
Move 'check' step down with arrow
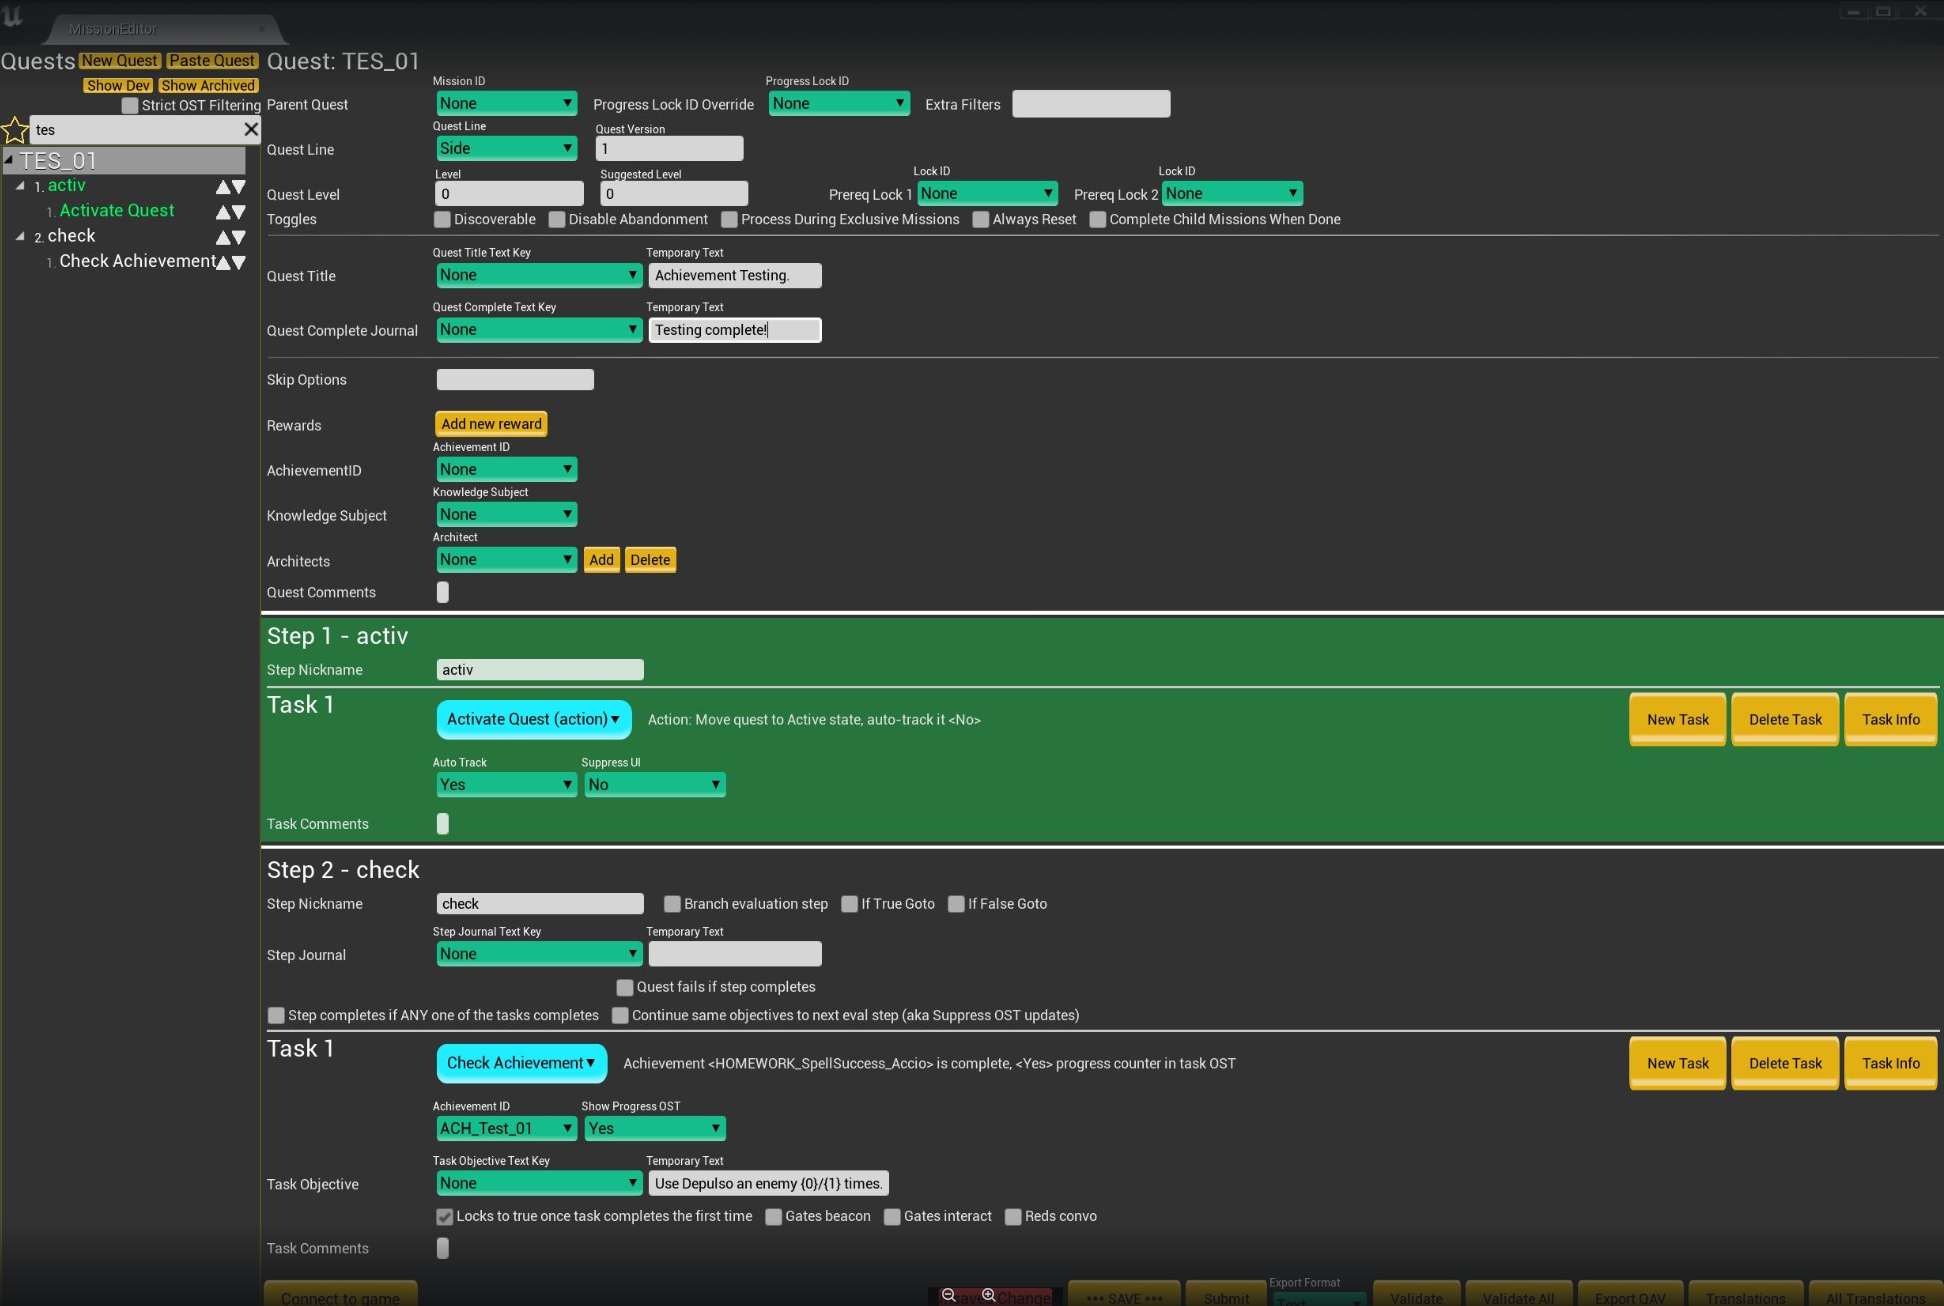click(x=239, y=238)
